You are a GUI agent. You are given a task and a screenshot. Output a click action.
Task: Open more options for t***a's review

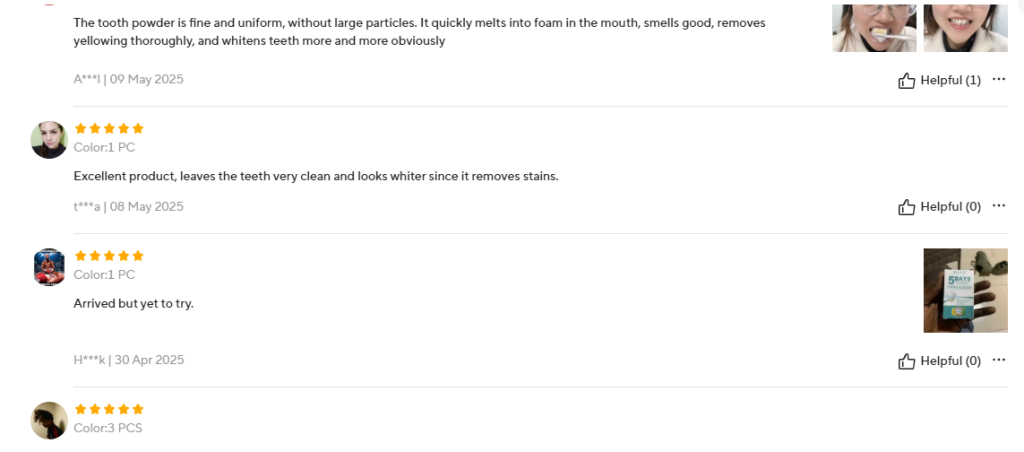[998, 207]
